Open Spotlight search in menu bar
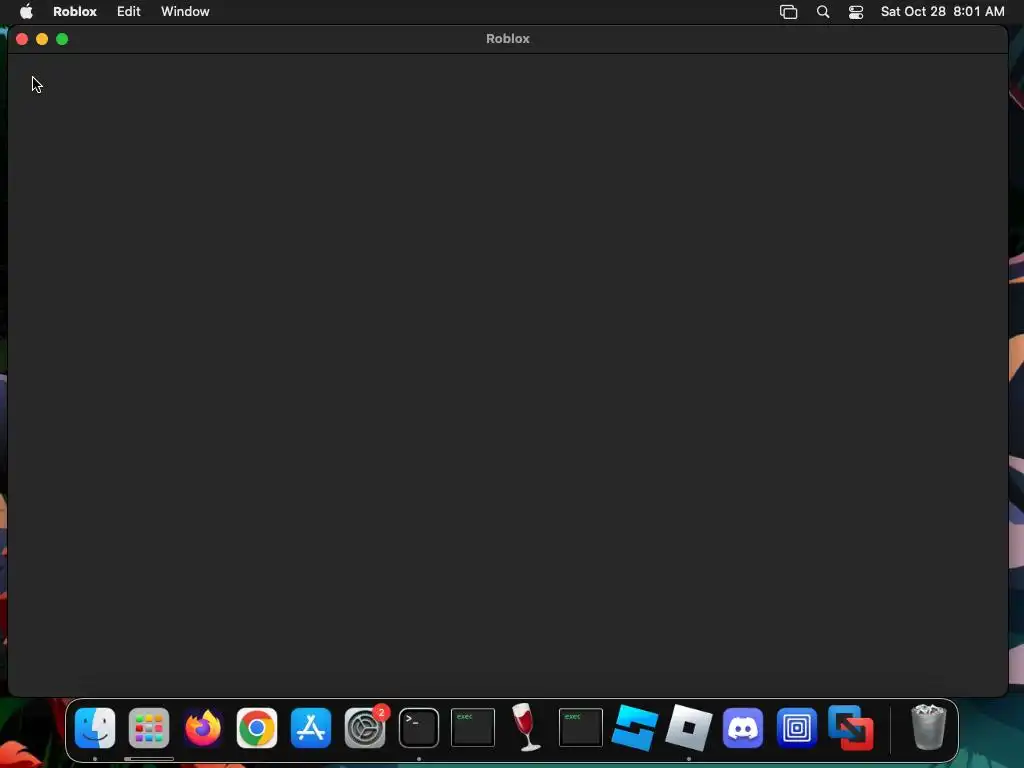The height and width of the screenshot is (768, 1024). tap(823, 12)
